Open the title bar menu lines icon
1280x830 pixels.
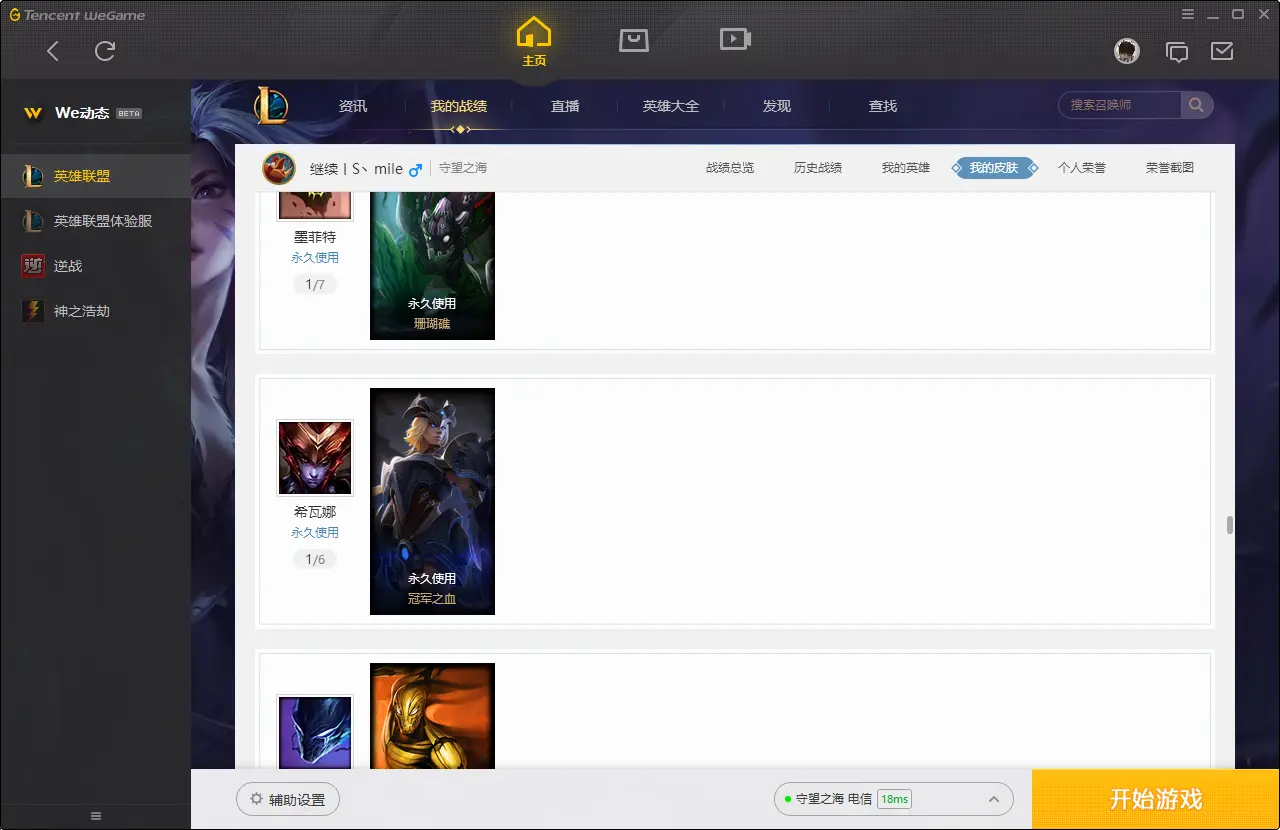pos(1187,14)
